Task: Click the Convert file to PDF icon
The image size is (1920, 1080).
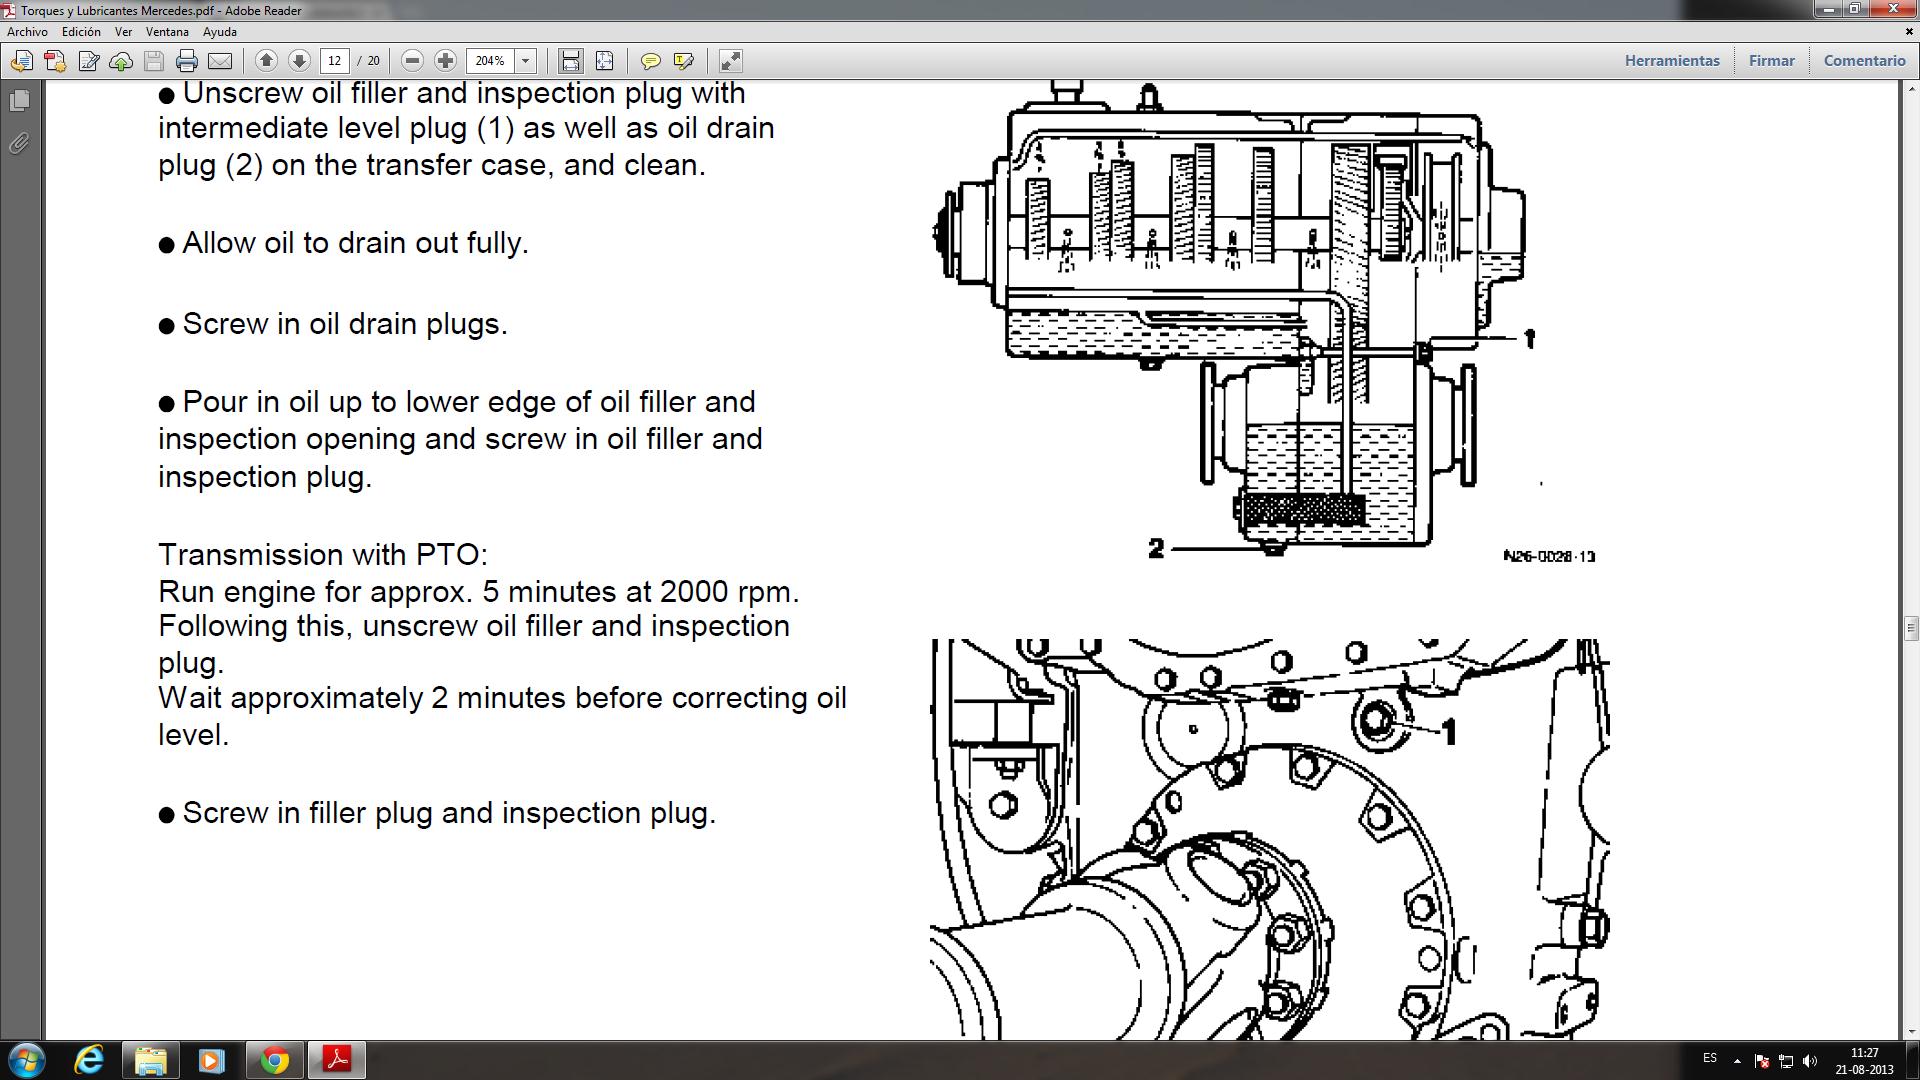Action: 55,61
